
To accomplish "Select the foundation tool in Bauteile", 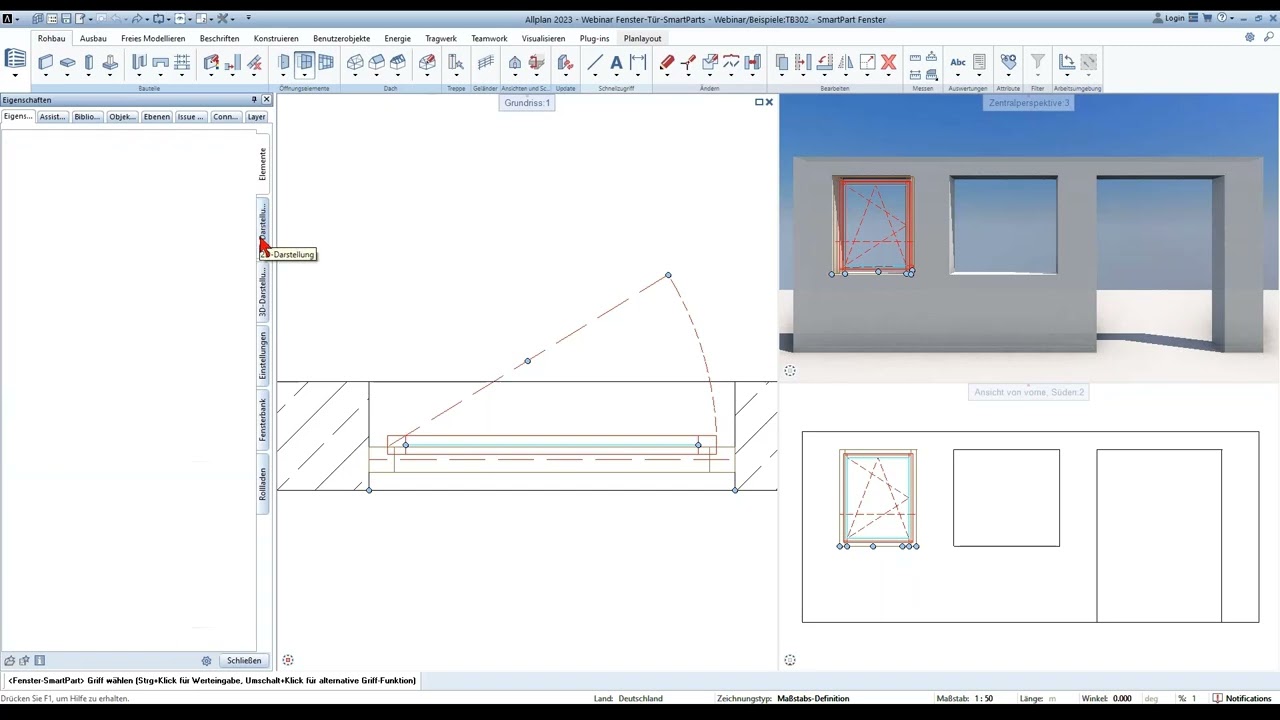I will click(110, 62).
